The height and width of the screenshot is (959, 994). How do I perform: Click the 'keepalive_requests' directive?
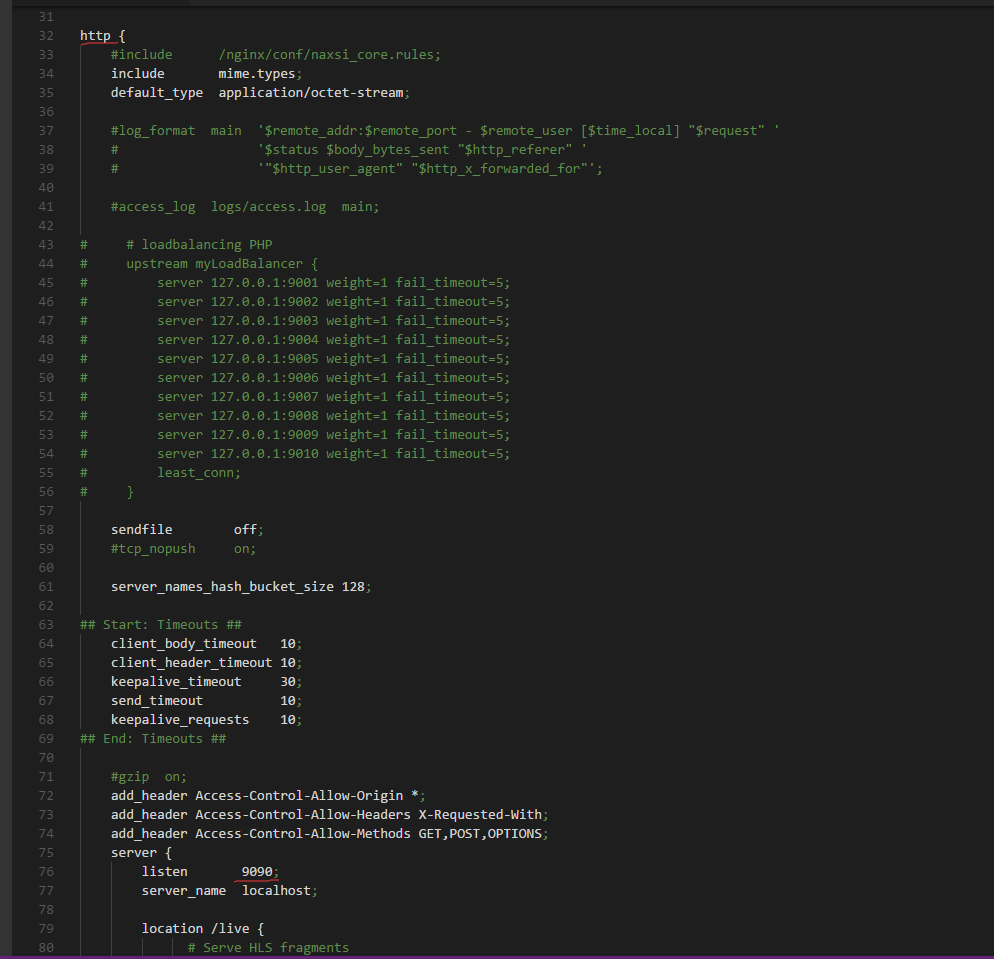[180, 720]
